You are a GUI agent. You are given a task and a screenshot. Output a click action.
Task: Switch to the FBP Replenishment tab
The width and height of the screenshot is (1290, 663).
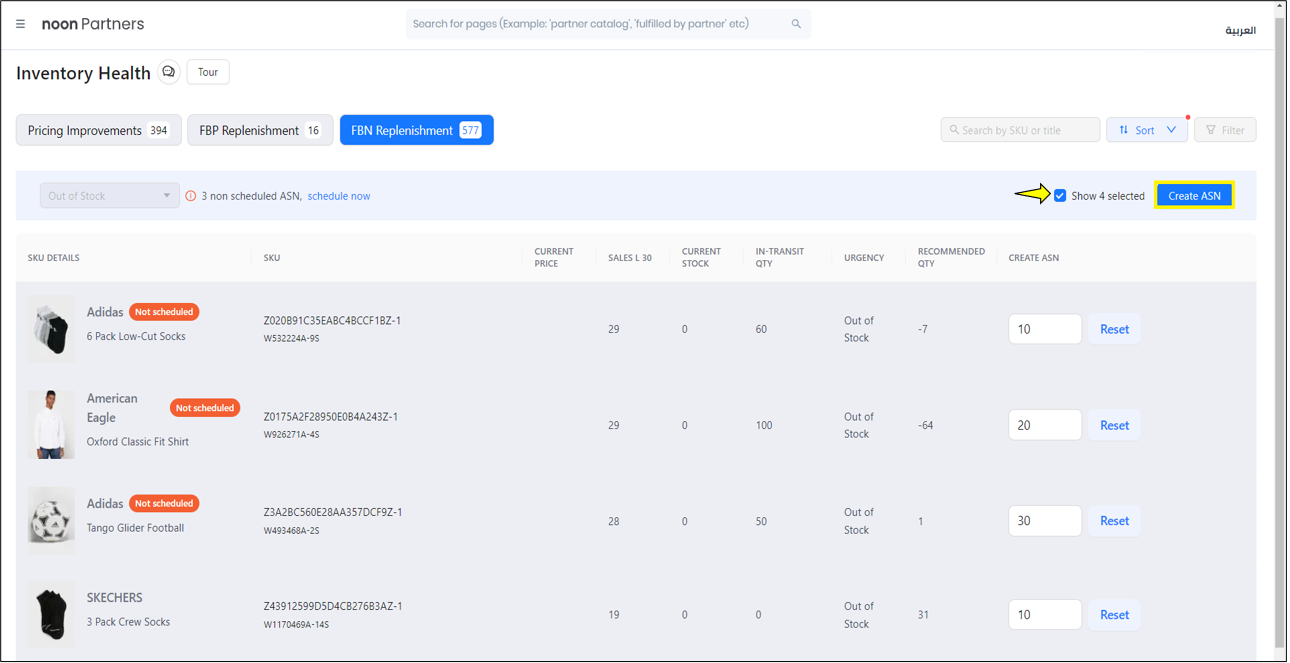pos(260,130)
